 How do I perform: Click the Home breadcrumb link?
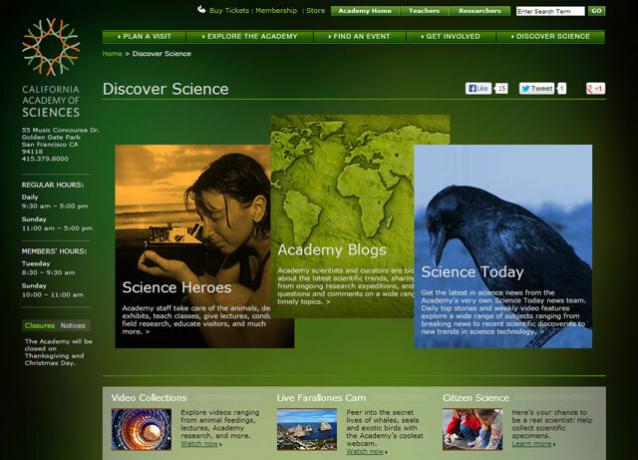point(112,54)
